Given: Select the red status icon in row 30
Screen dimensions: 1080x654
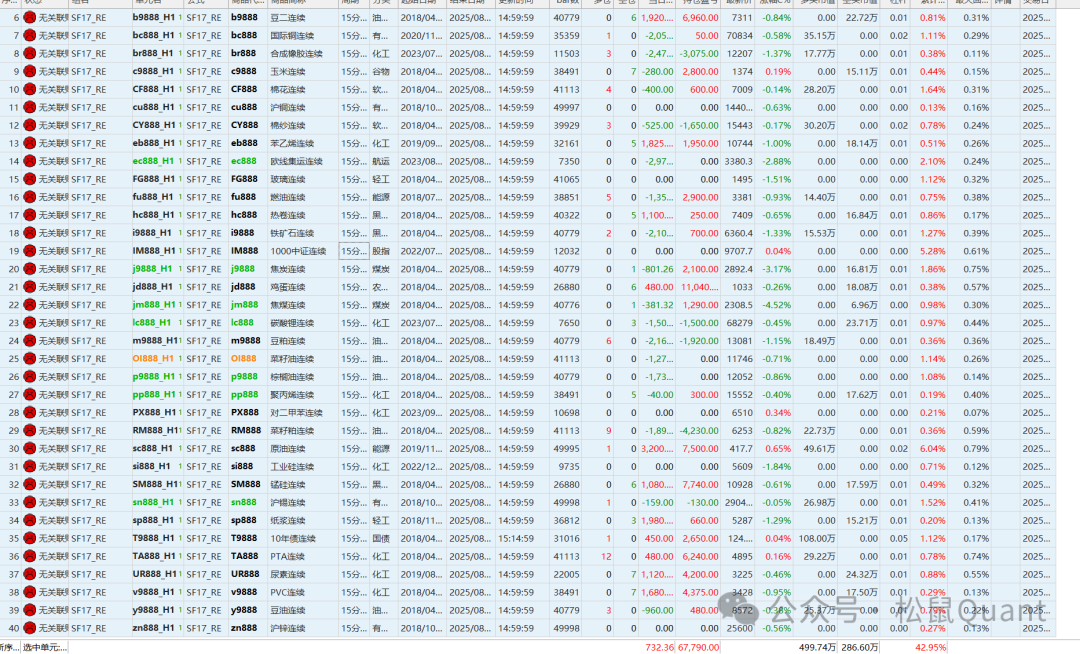Looking at the screenshot, I should (29, 449).
